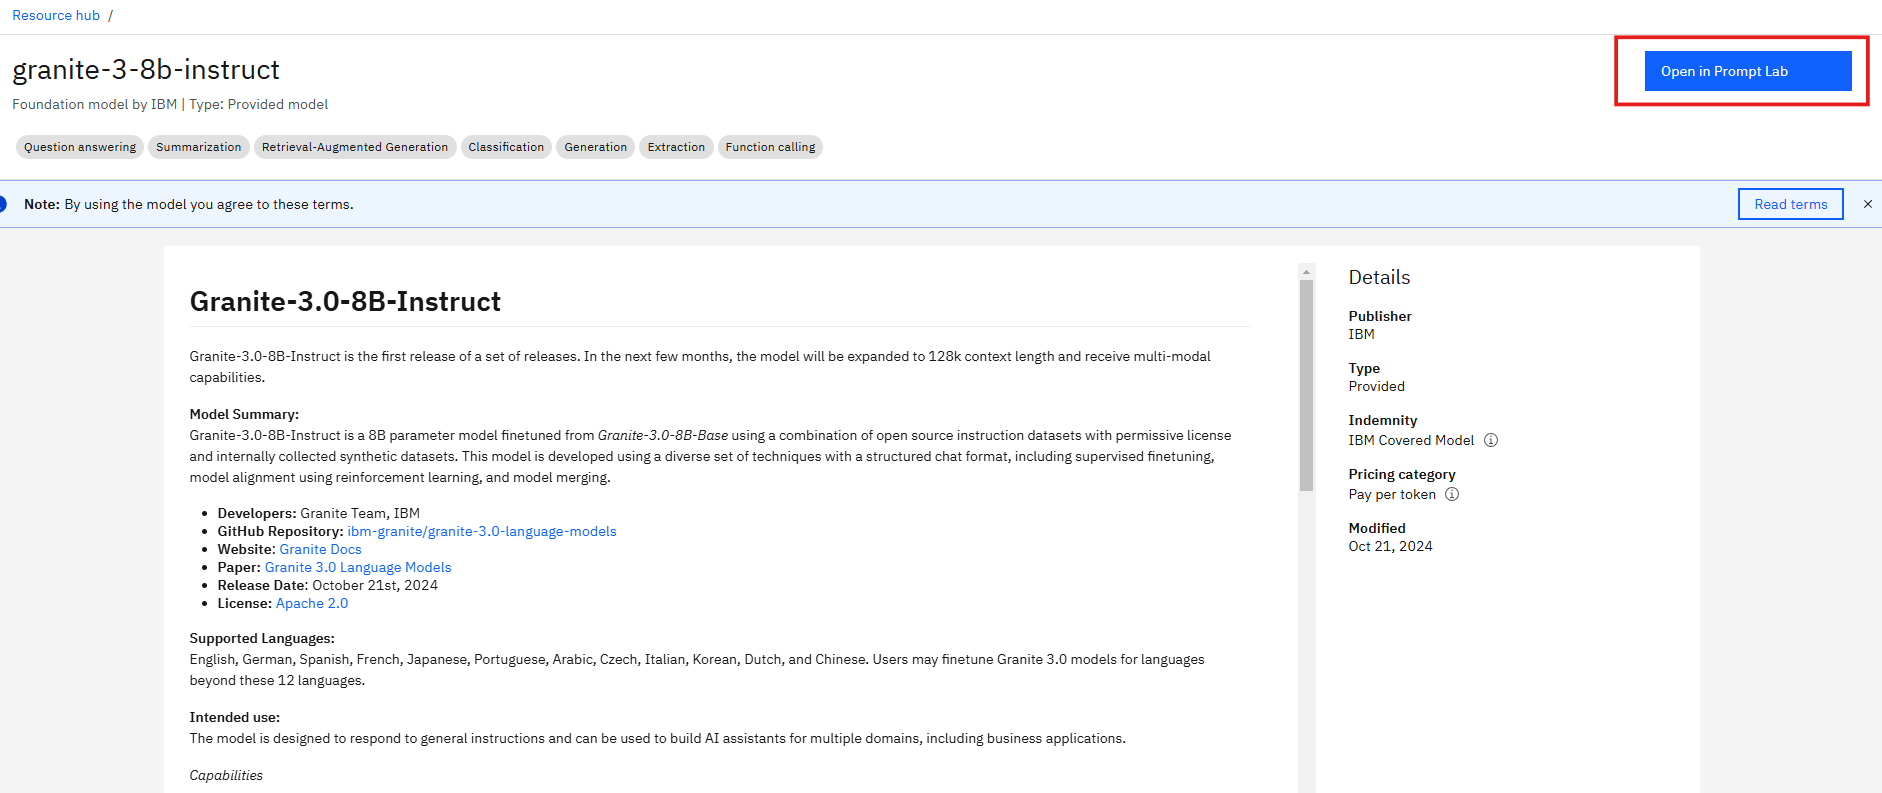Image resolution: width=1882 pixels, height=793 pixels.
Task: Dismiss the terms note with X icon
Action: [1867, 204]
